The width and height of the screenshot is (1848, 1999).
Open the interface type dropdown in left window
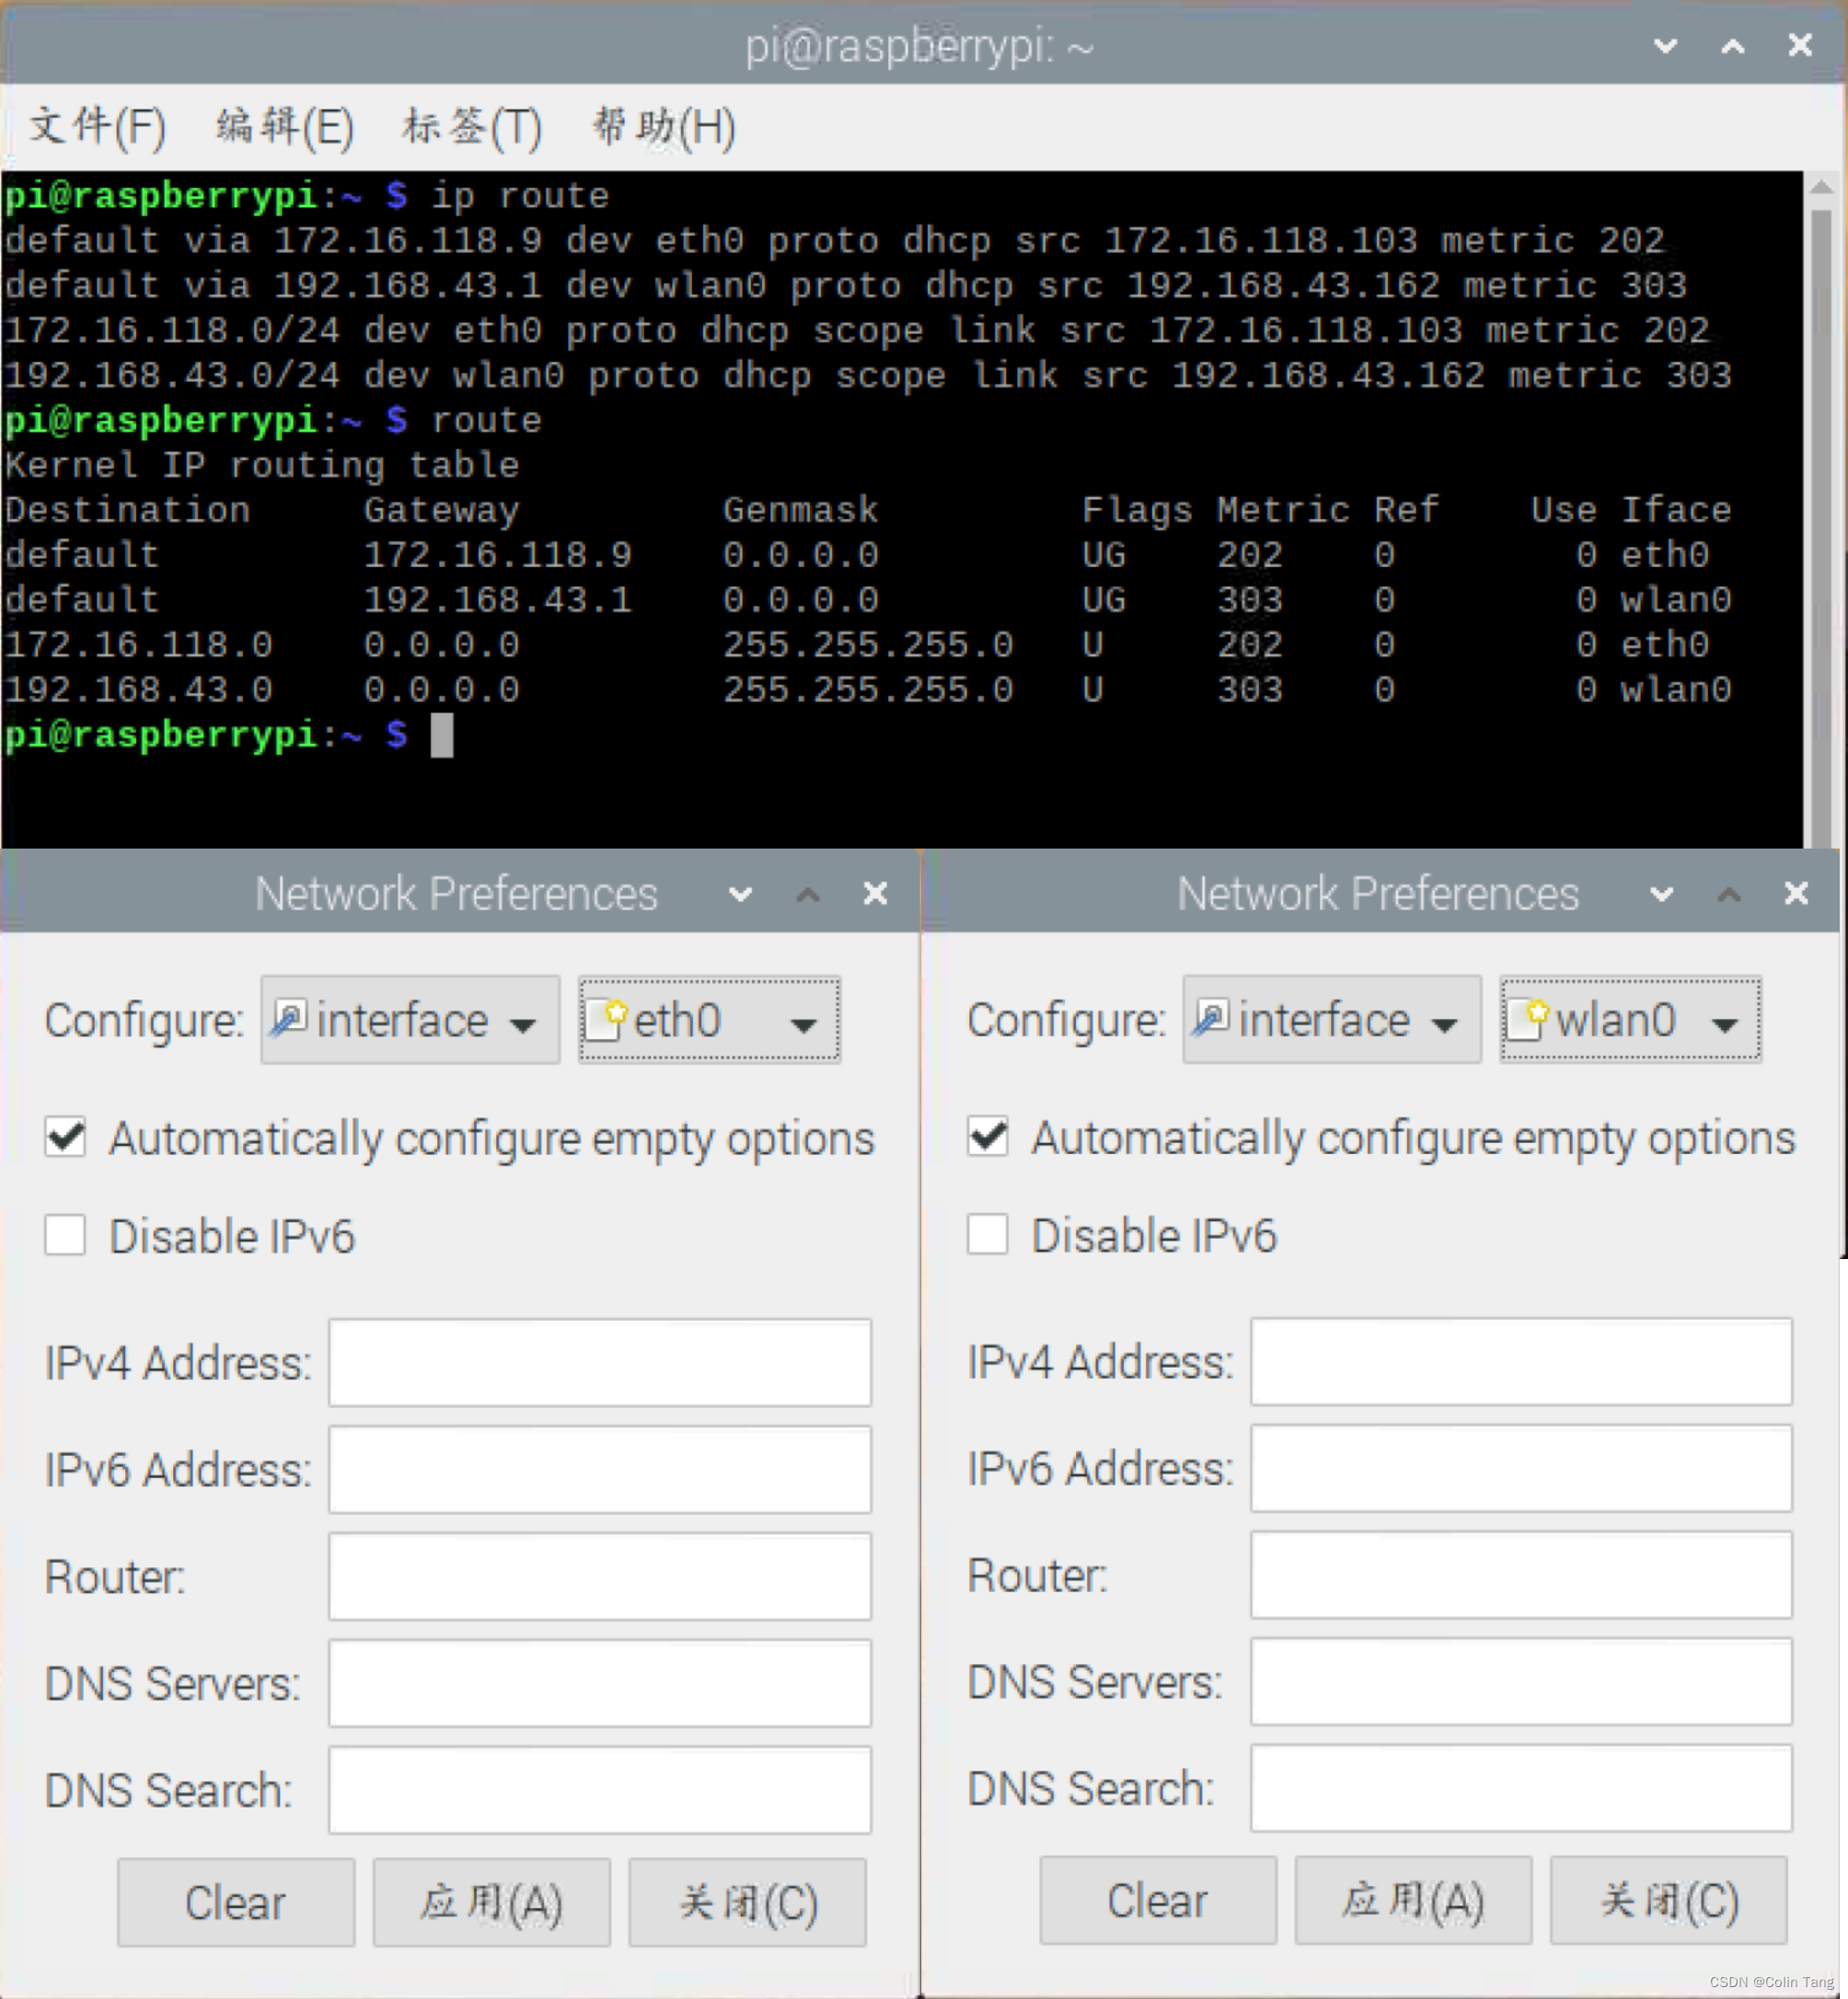point(410,1021)
